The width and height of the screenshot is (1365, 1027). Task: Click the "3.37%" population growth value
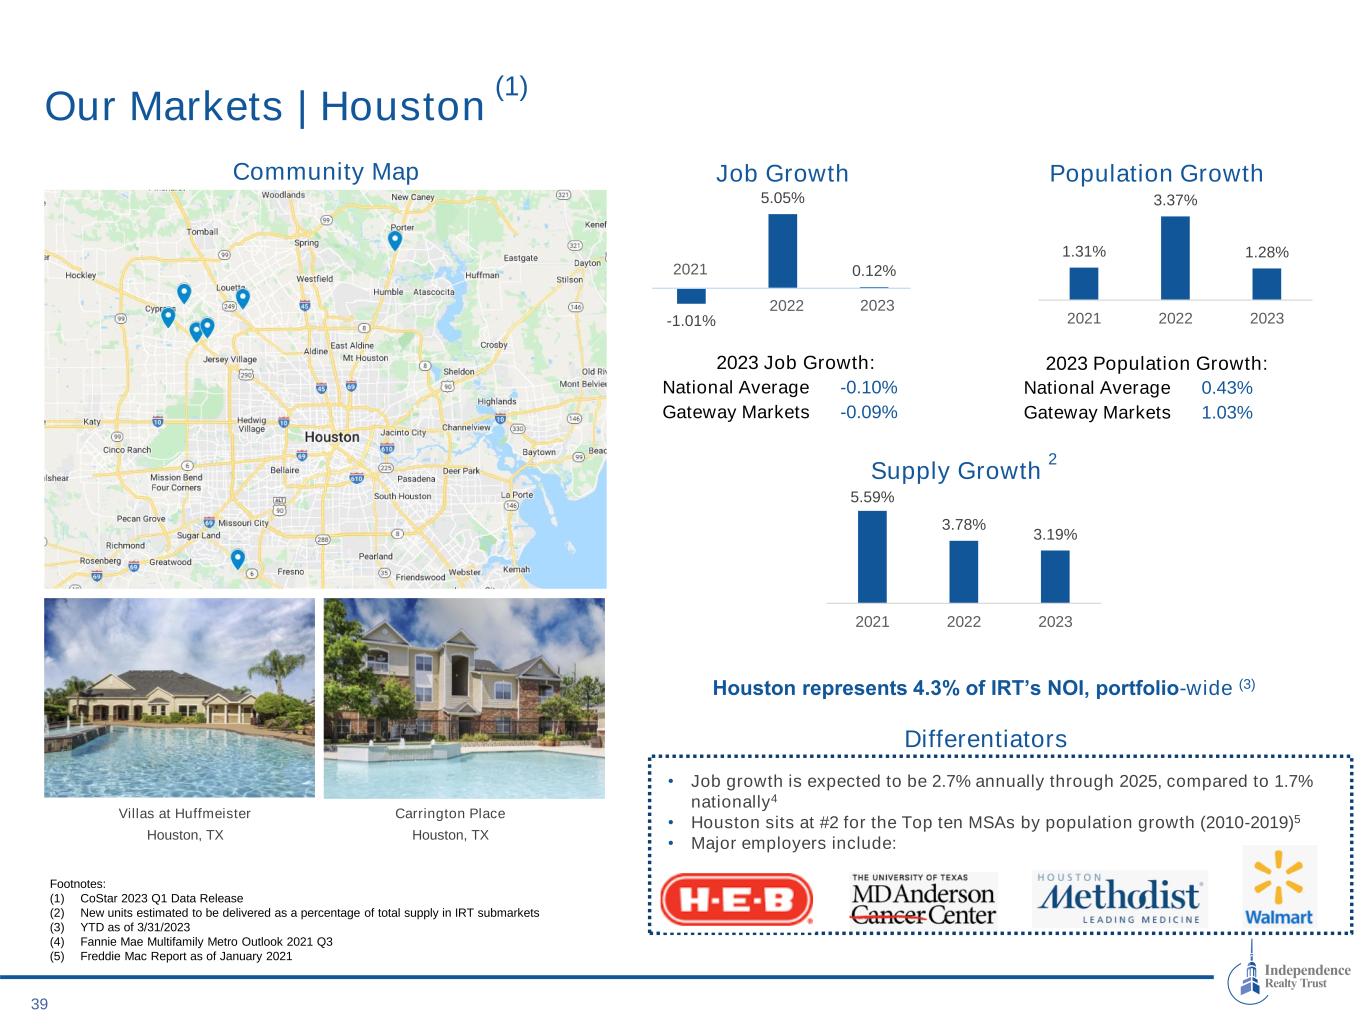1175,200
